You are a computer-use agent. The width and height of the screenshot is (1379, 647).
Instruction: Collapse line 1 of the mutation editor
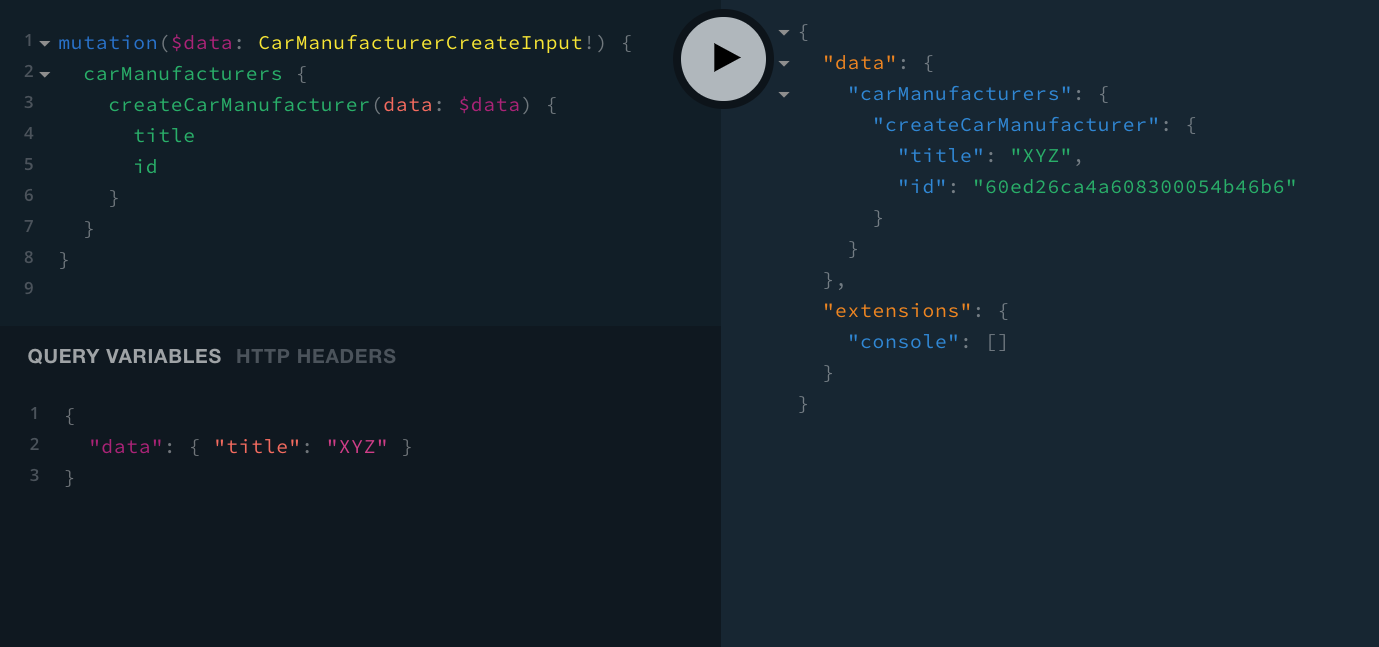(44, 42)
